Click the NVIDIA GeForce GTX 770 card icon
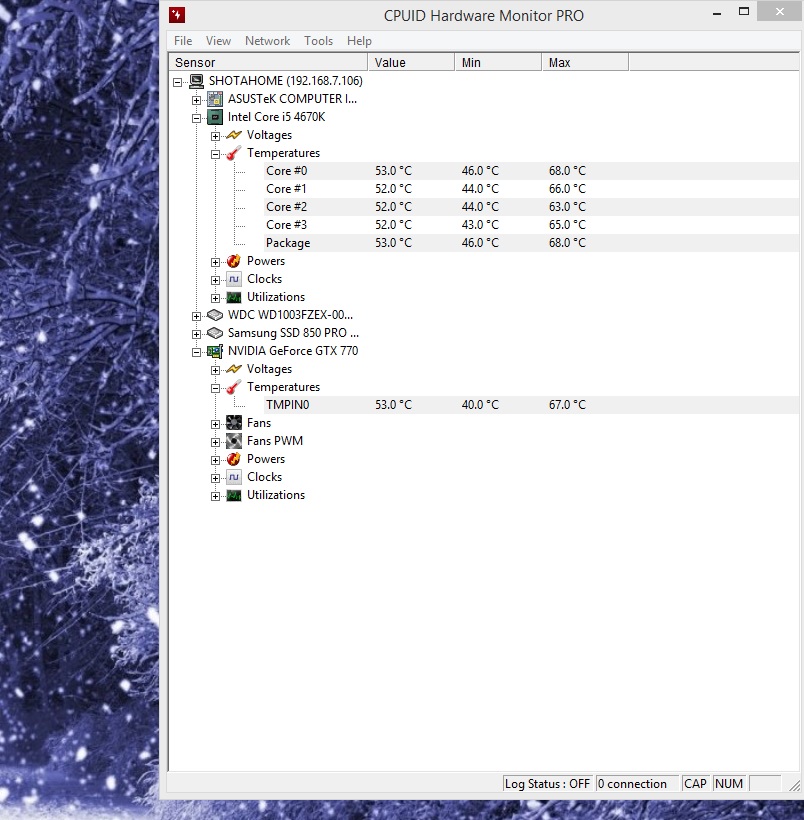The width and height of the screenshot is (804, 820). coord(215,351)
